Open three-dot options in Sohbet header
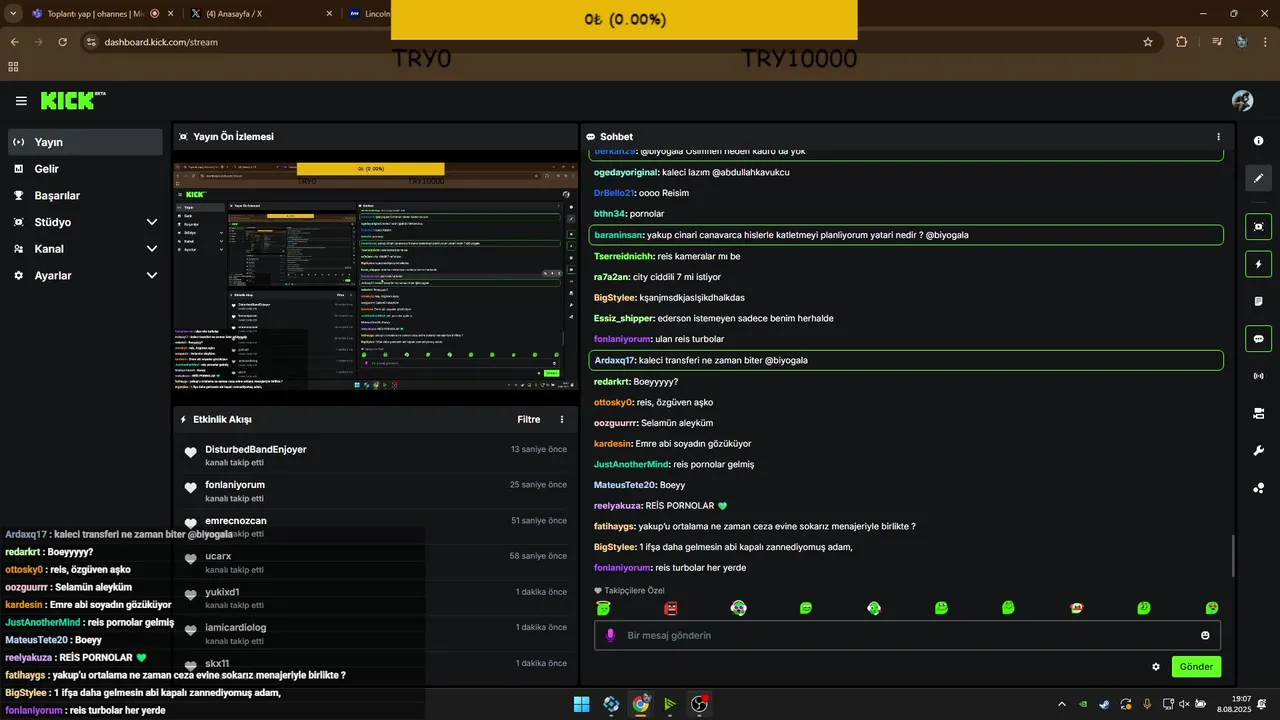 pyautogui.click(x=1218, y=137)
